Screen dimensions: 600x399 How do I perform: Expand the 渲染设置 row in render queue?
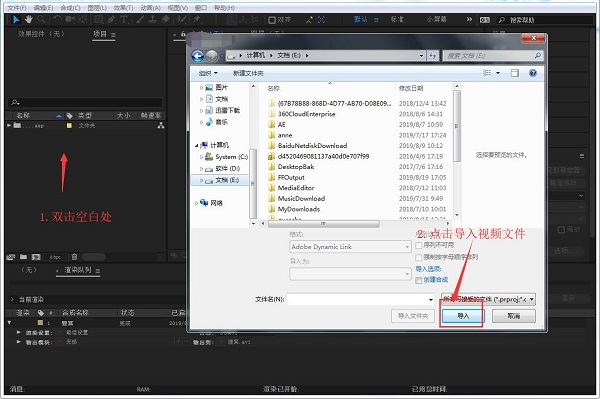(x=18, y=332)
